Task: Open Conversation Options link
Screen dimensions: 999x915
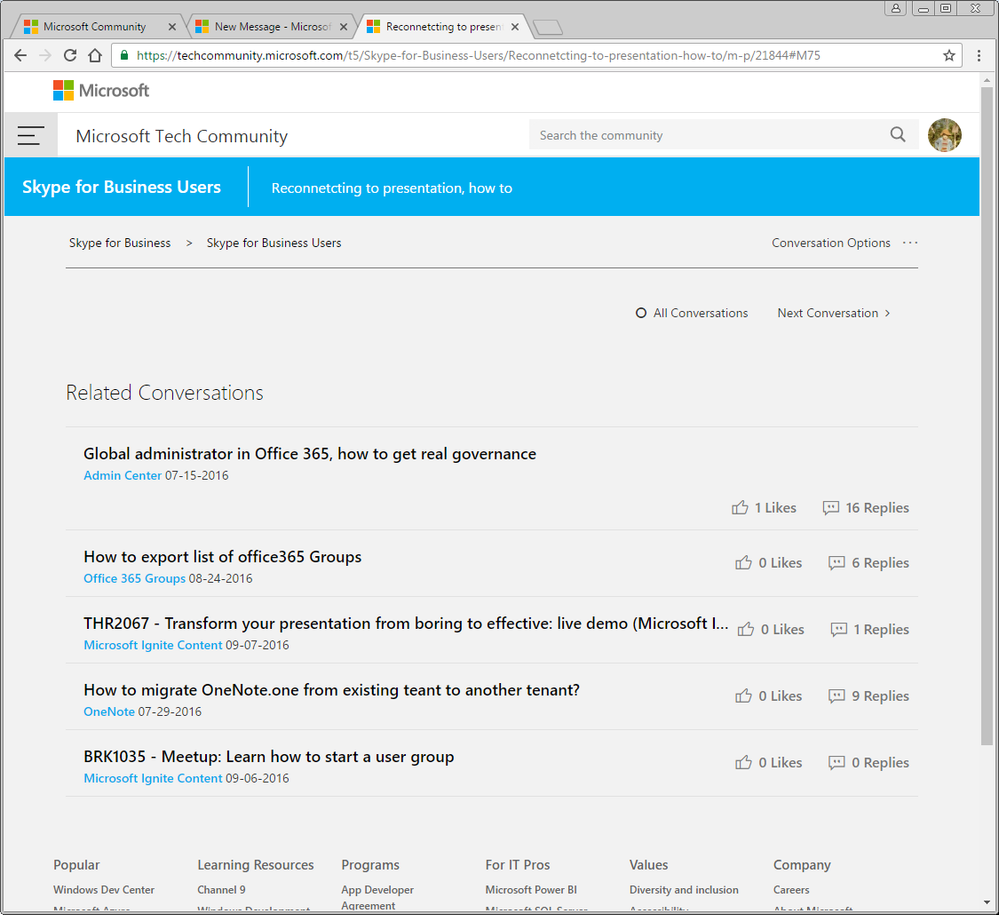Action: (x=831, y=243)
